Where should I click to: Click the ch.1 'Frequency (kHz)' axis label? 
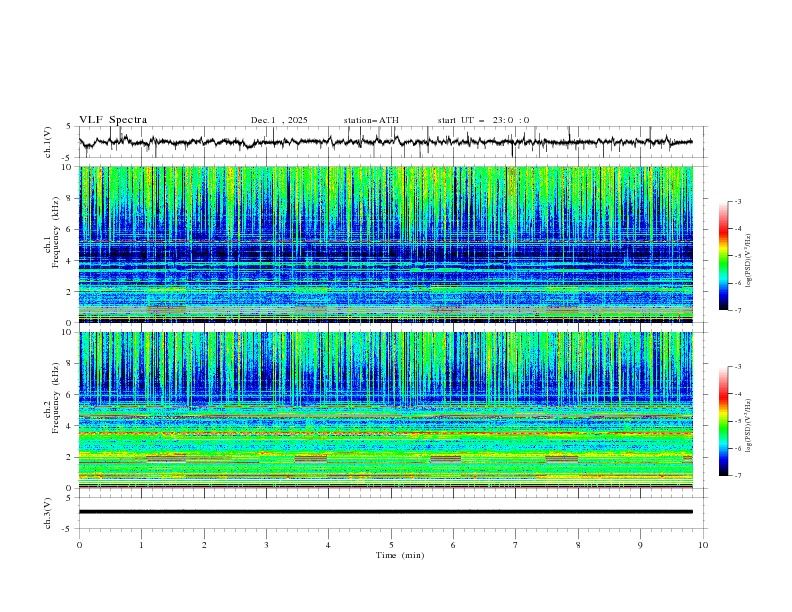(x=56, y=233)
